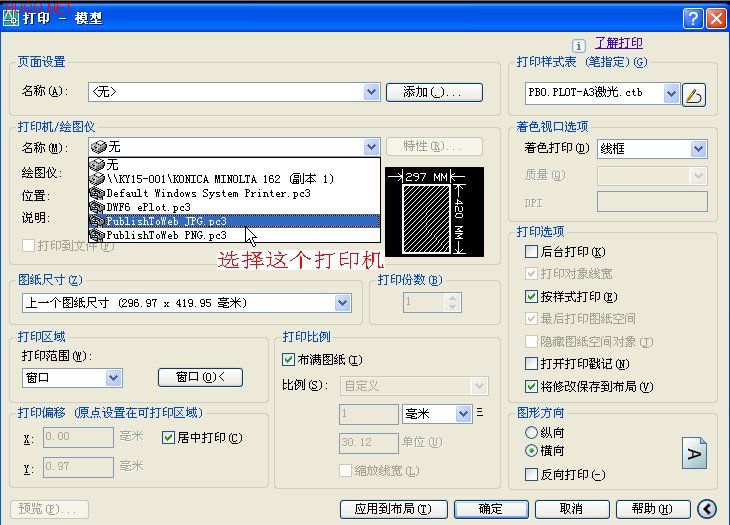Click the collapse dialog arrow icon beside 帮助
This screenshot has height=525, width=730.
707,509
